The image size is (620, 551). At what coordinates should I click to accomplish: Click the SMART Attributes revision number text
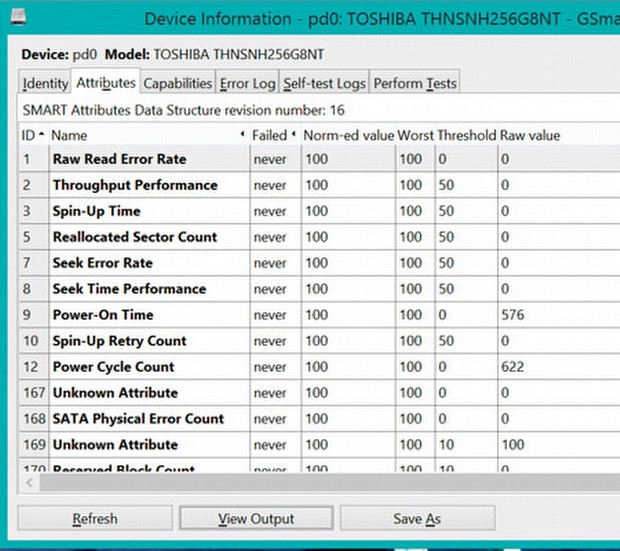(x=183, y=110)
